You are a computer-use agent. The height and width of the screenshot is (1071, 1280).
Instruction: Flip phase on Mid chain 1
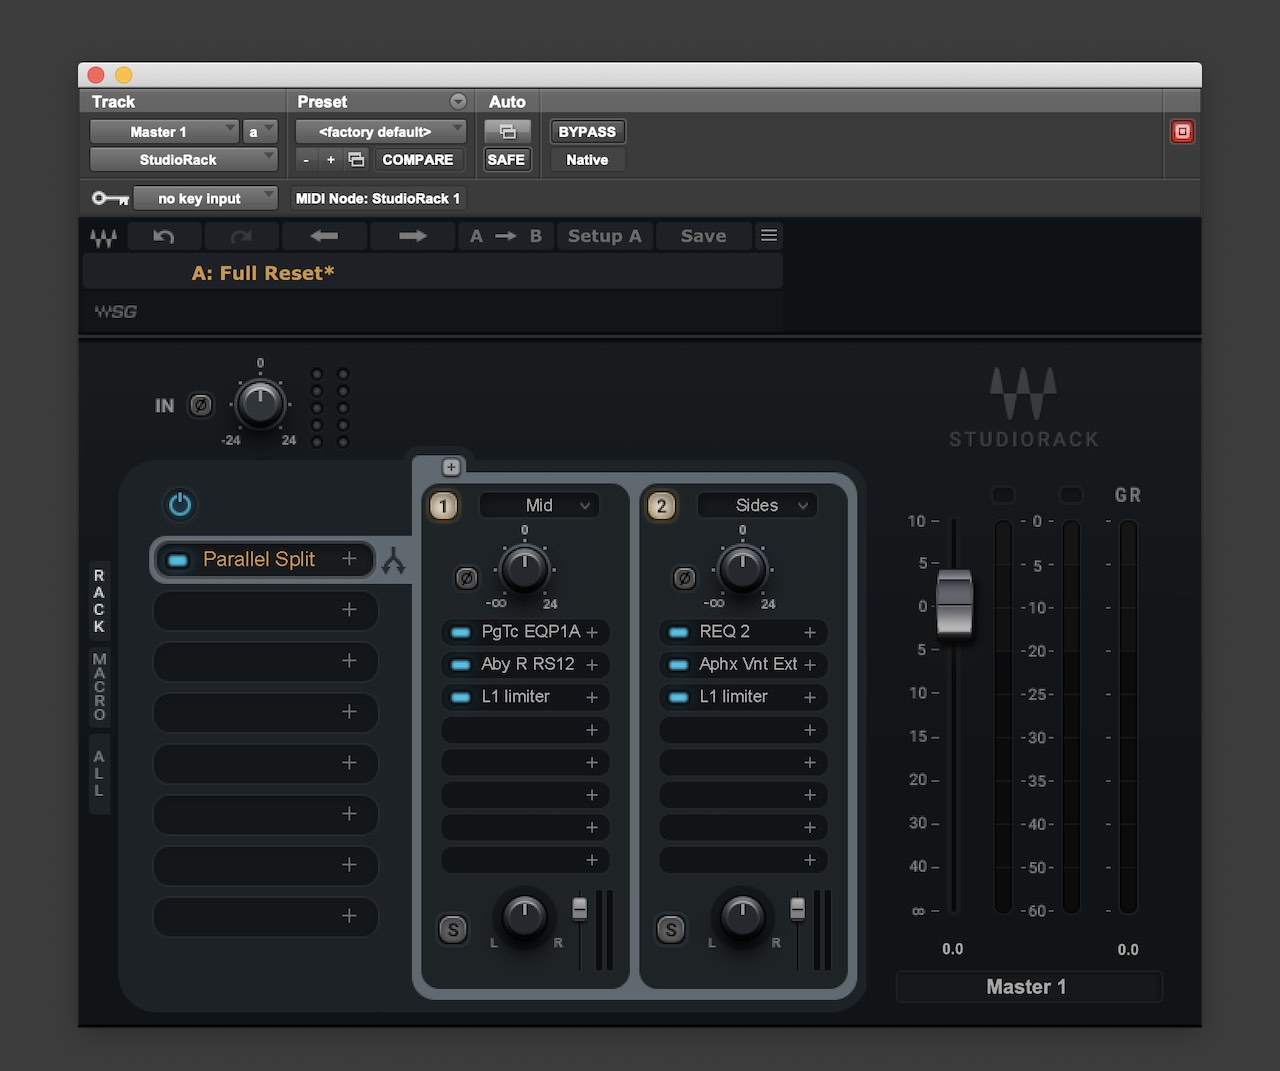[x=466, y=578]
